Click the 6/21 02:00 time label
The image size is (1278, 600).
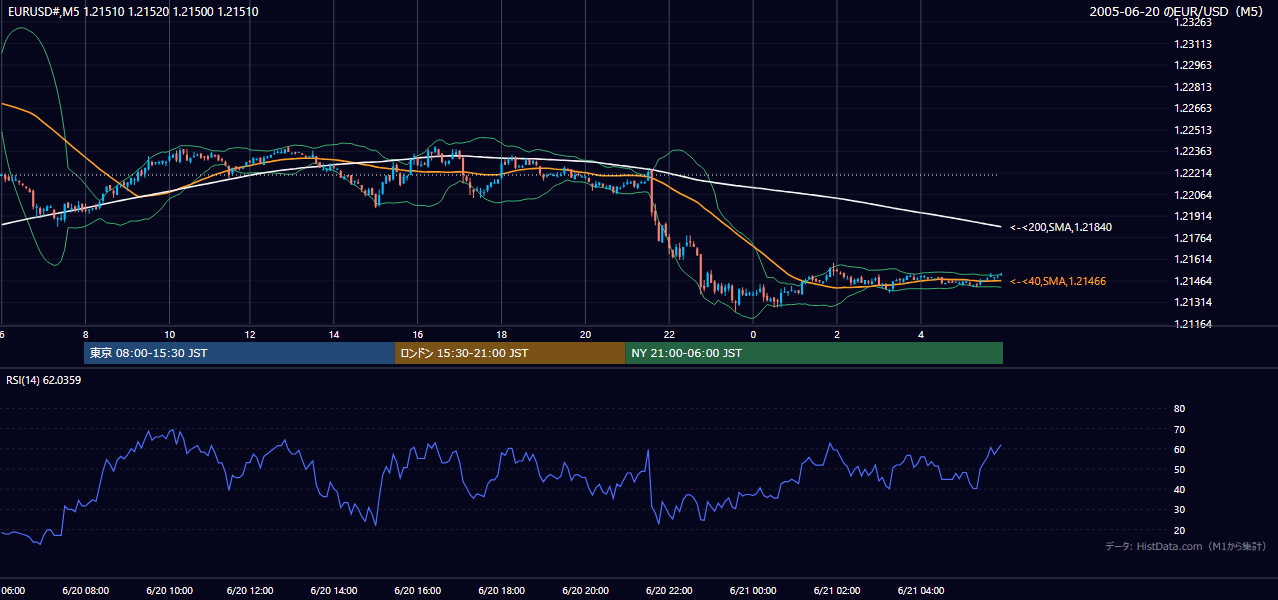[x=835, y=591]
